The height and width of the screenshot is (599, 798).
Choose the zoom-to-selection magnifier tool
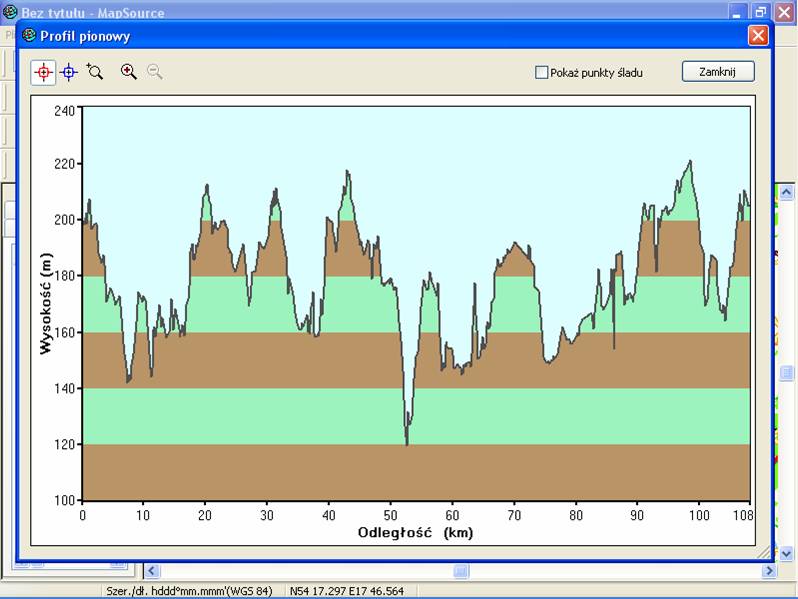tap(95, 72)
